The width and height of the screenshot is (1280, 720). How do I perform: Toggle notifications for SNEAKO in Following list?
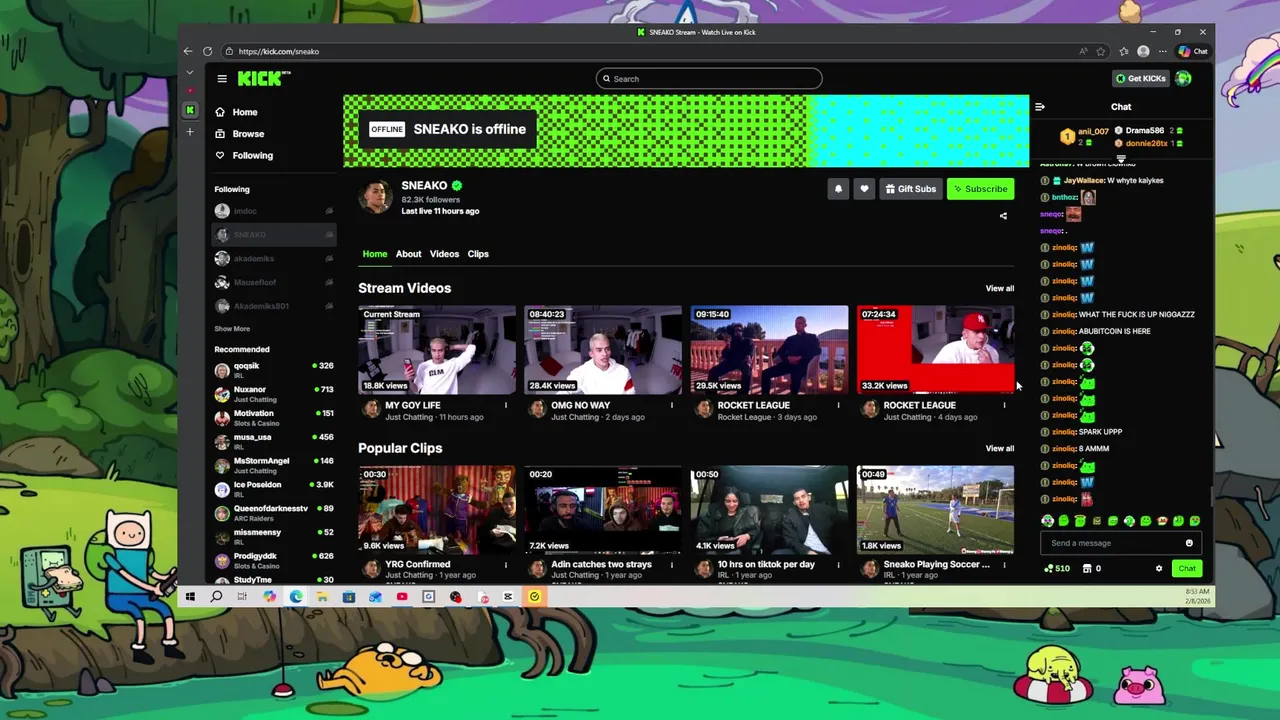tap(329, 235)
